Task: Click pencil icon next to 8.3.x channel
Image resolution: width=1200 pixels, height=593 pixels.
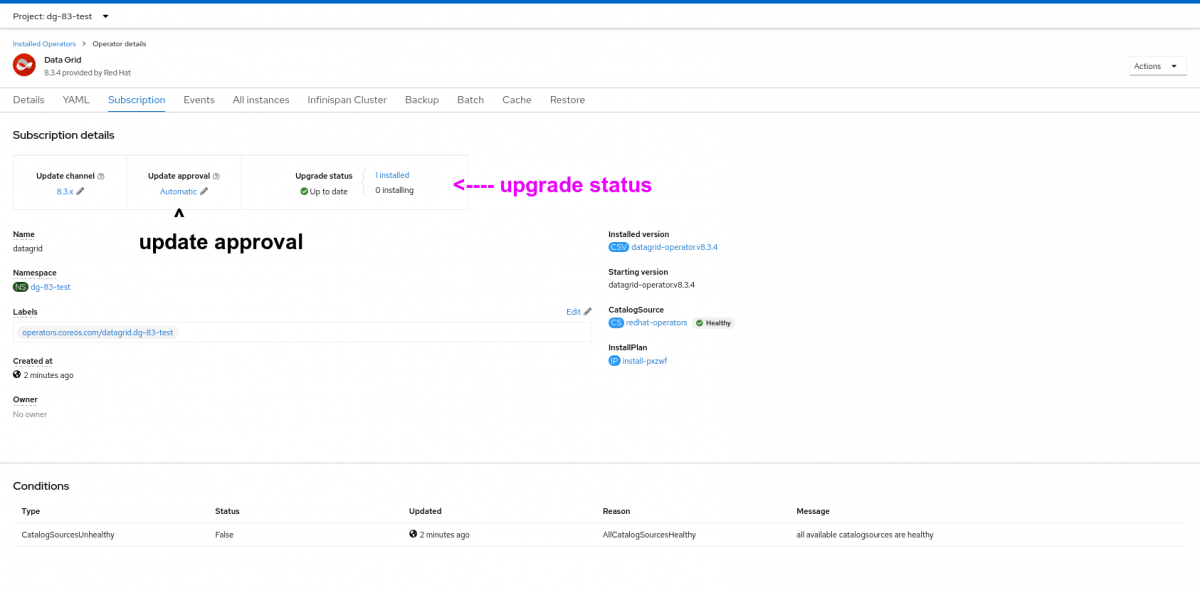Action: [x=81, y=191]
